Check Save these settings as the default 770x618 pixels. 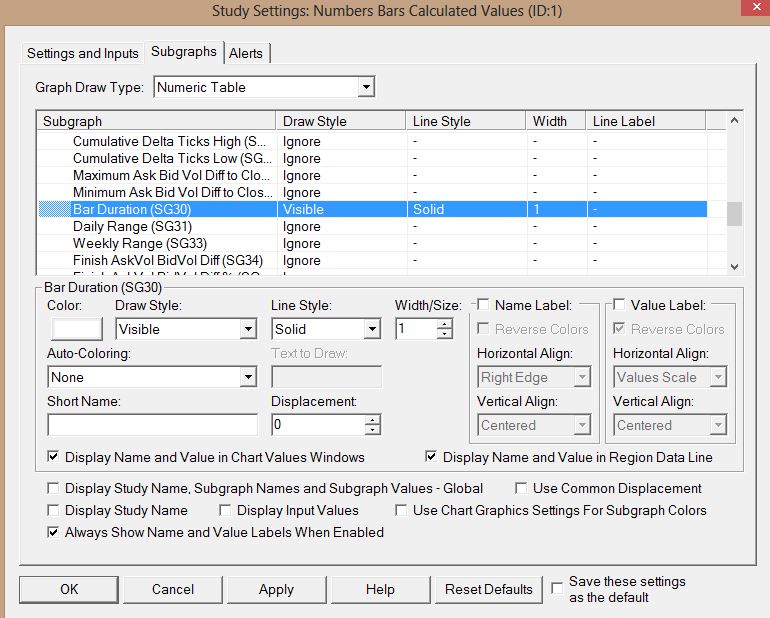(x=557, y=589)
